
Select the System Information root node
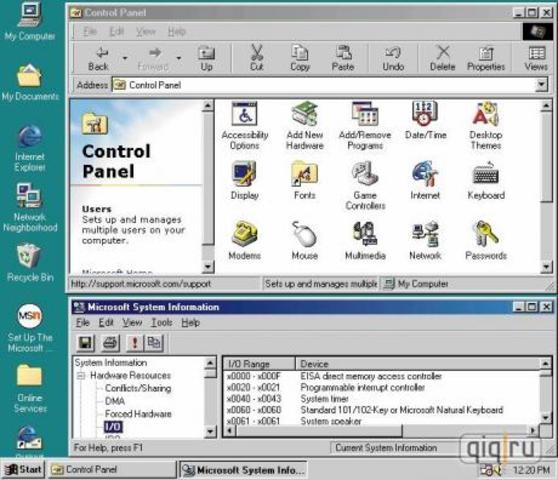111,363
